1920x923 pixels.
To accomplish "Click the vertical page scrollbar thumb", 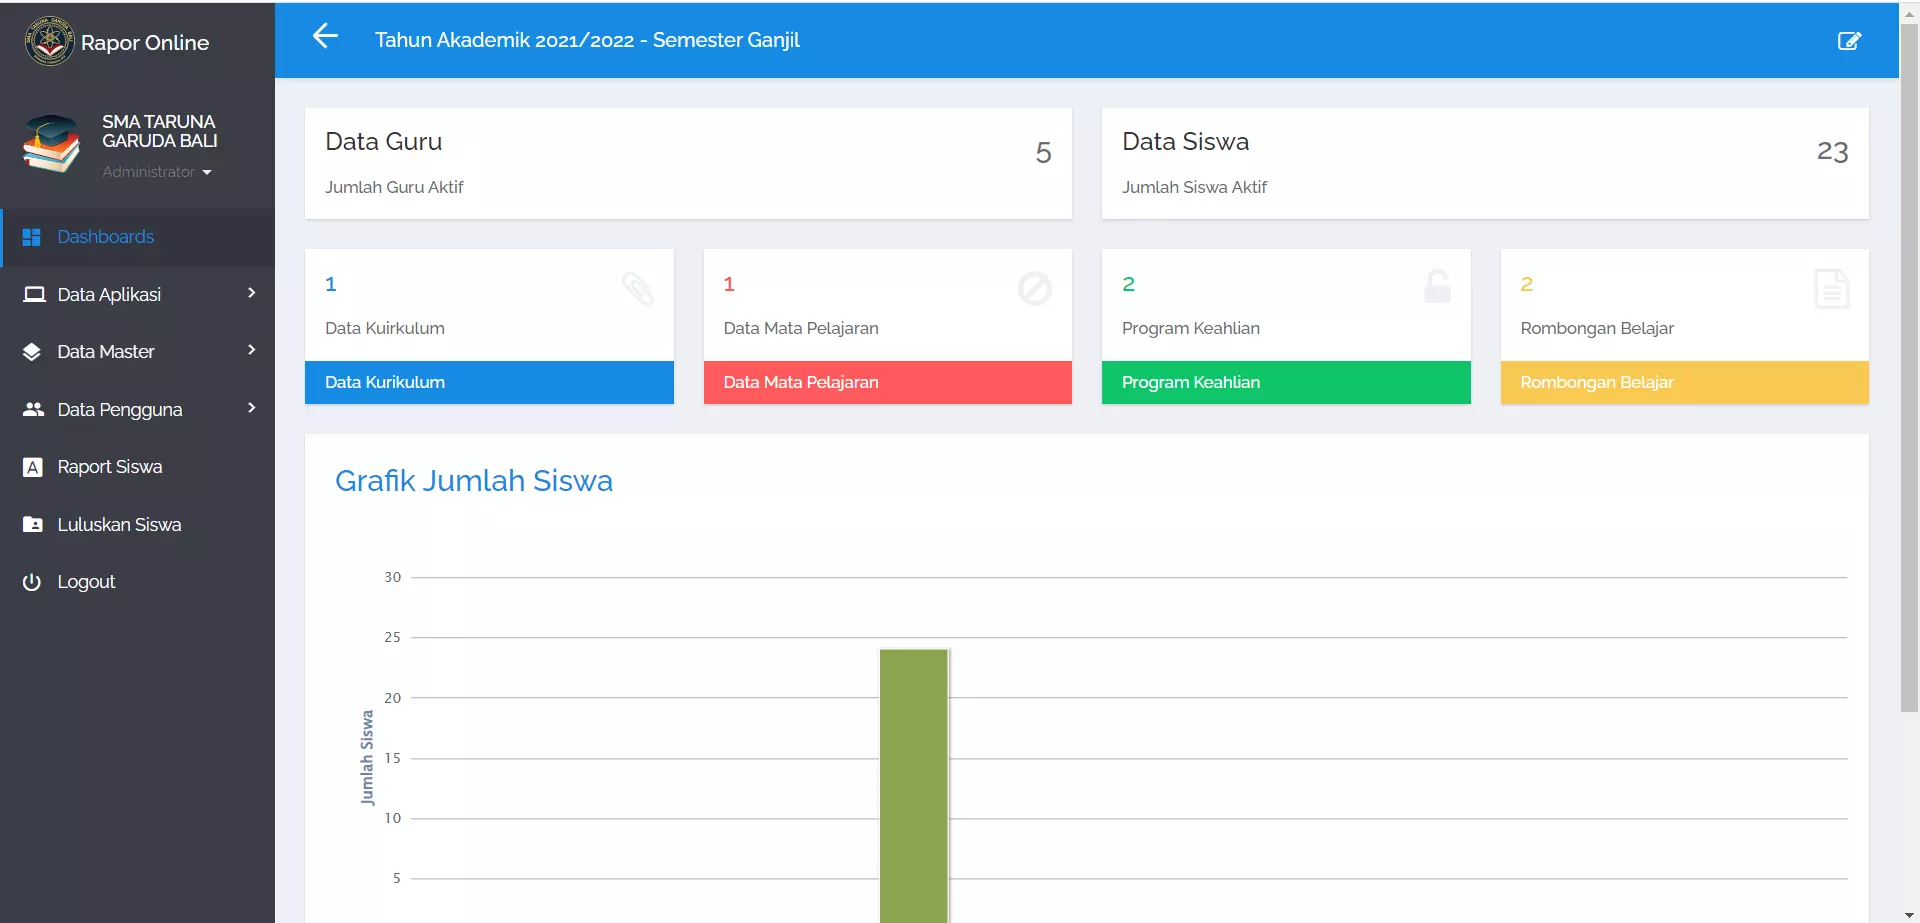I will coord(1909,367).
